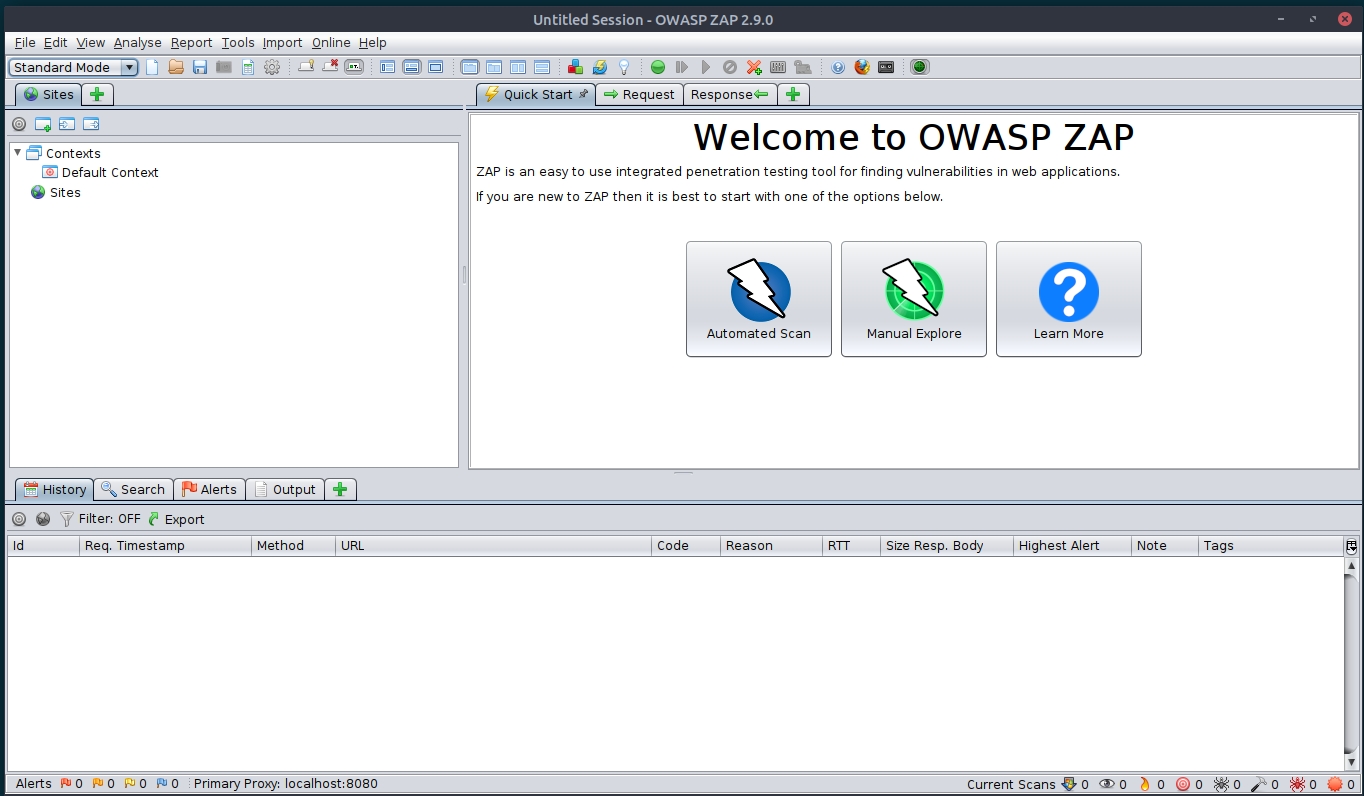Click the Manage Add-ons colored blocks icon
The height and width of the screenshot is (796, 1364).
[575, 67]
